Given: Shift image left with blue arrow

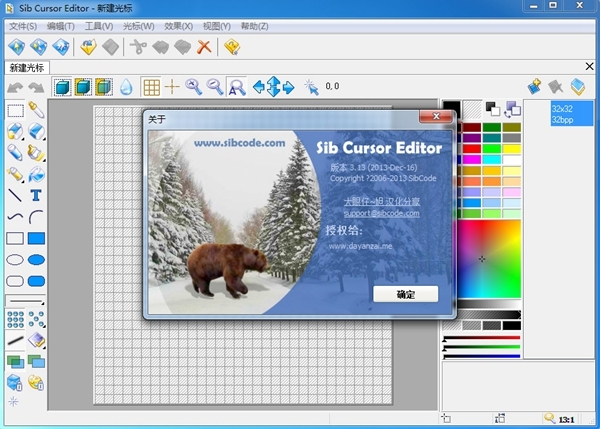Looking at the screenshot, I should click(x=259, y=87).
